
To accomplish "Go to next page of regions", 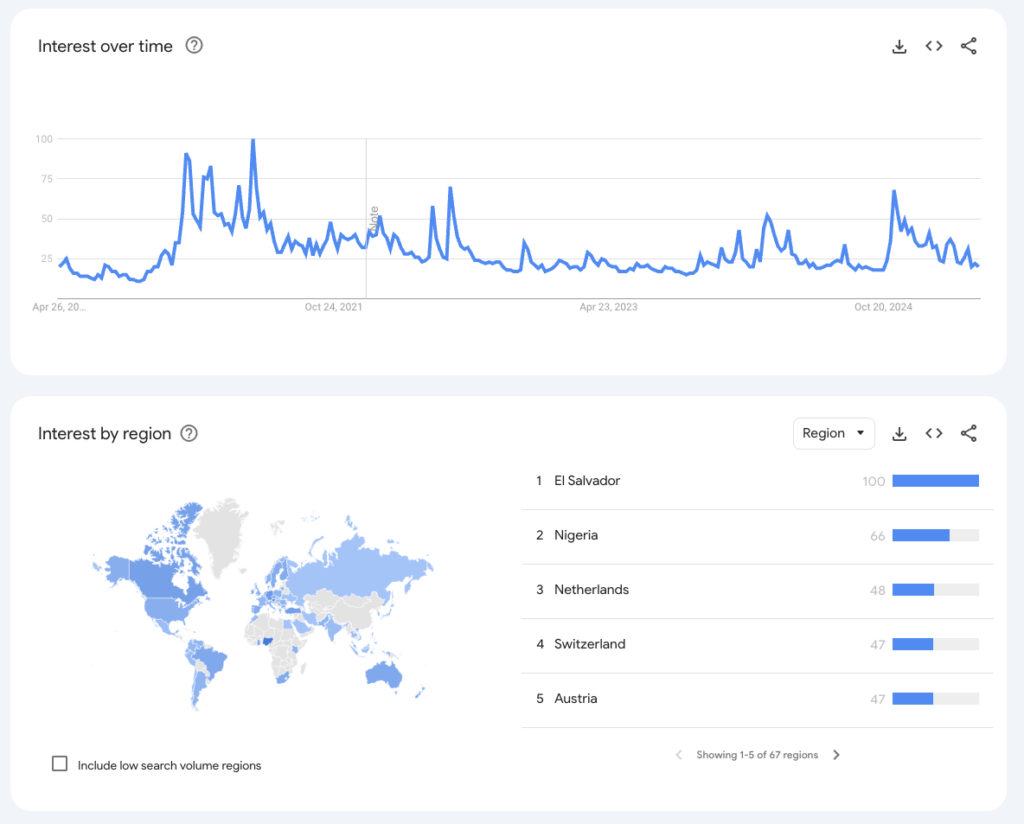I will pyautogui.click(x=837, y=755).
